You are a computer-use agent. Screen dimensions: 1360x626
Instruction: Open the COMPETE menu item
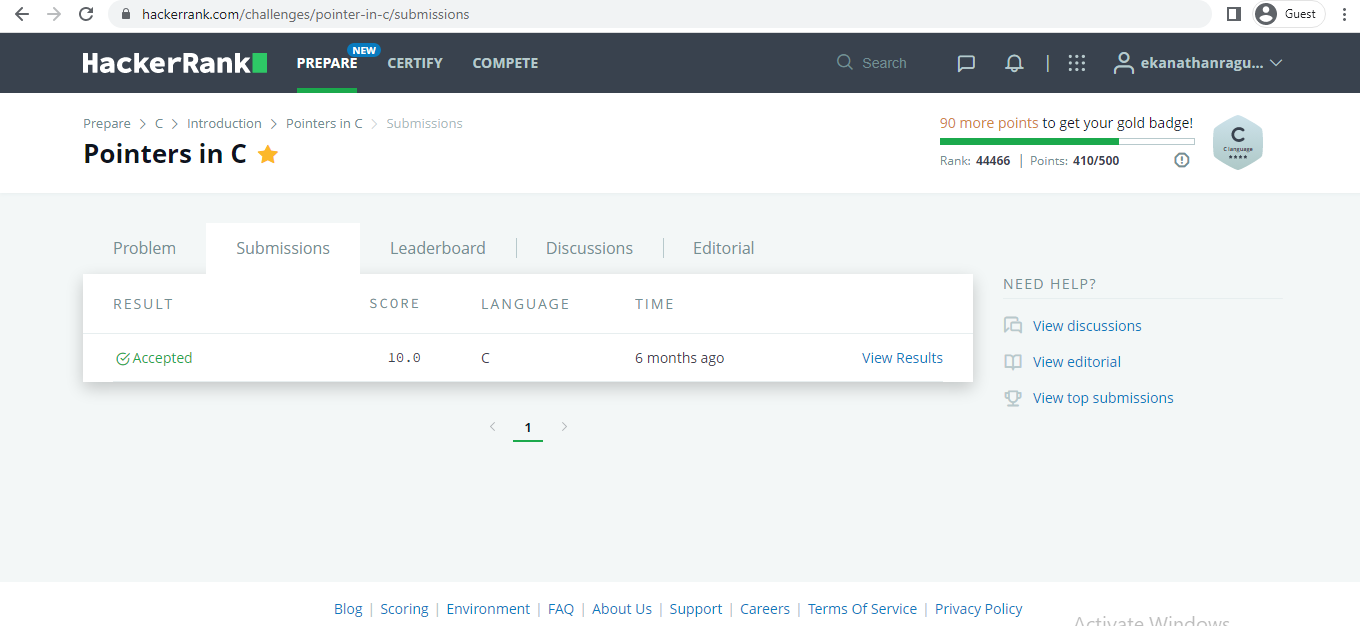(505, 63)
